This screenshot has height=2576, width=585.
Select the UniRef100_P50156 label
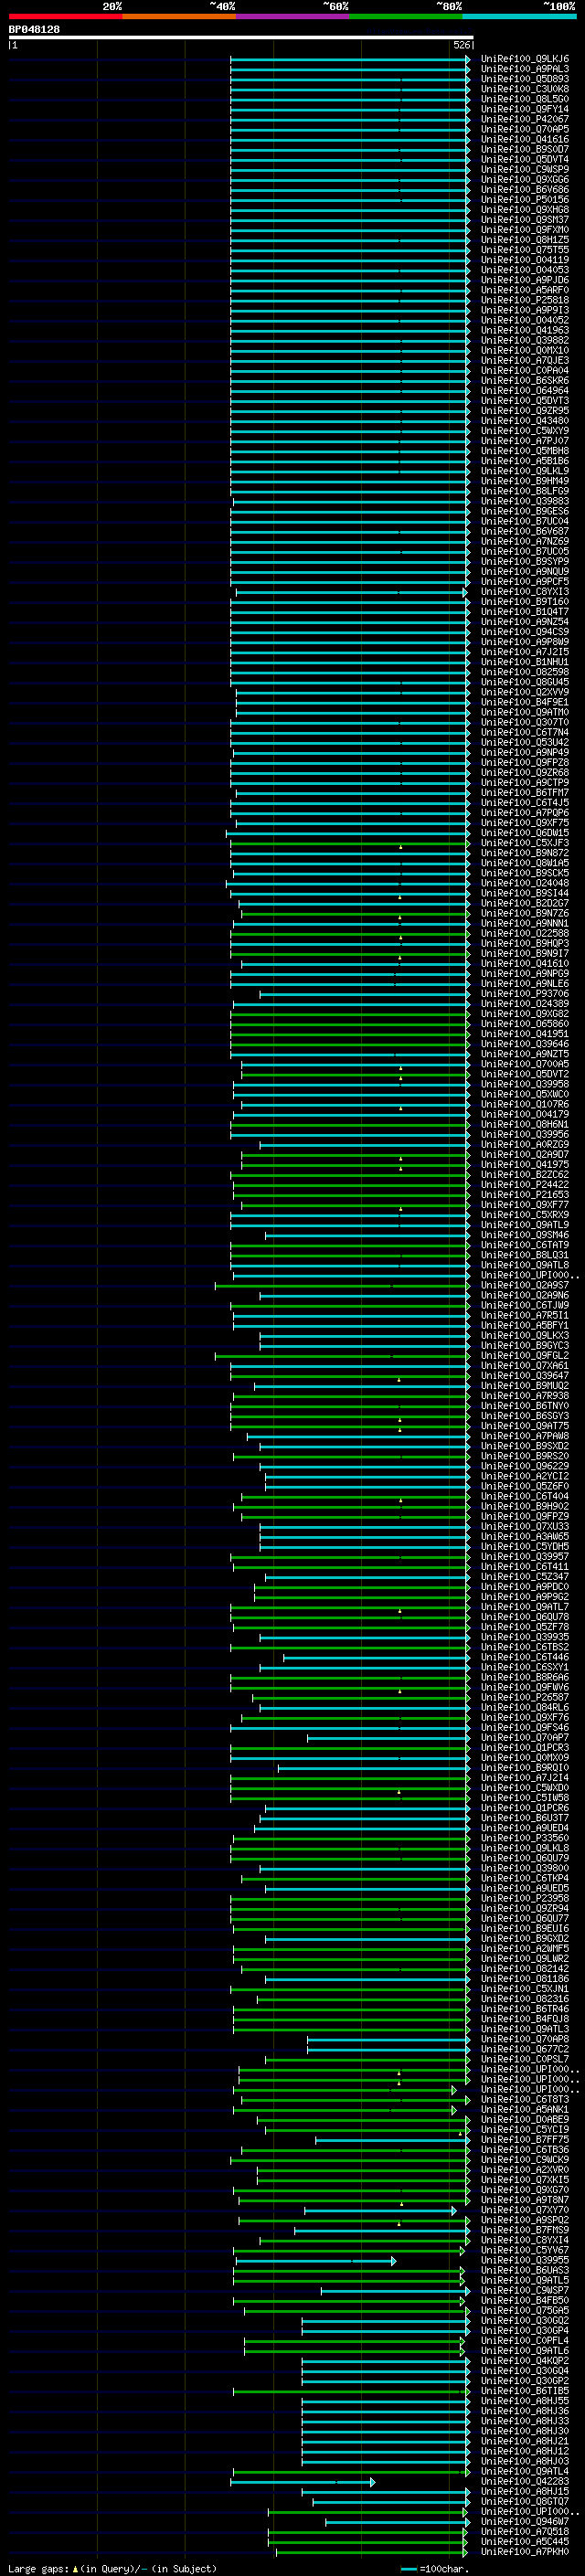[525, 200]
